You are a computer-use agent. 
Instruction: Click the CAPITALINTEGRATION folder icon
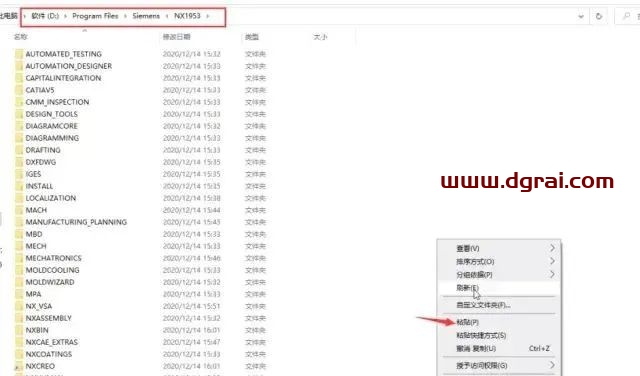coord(19,78)
